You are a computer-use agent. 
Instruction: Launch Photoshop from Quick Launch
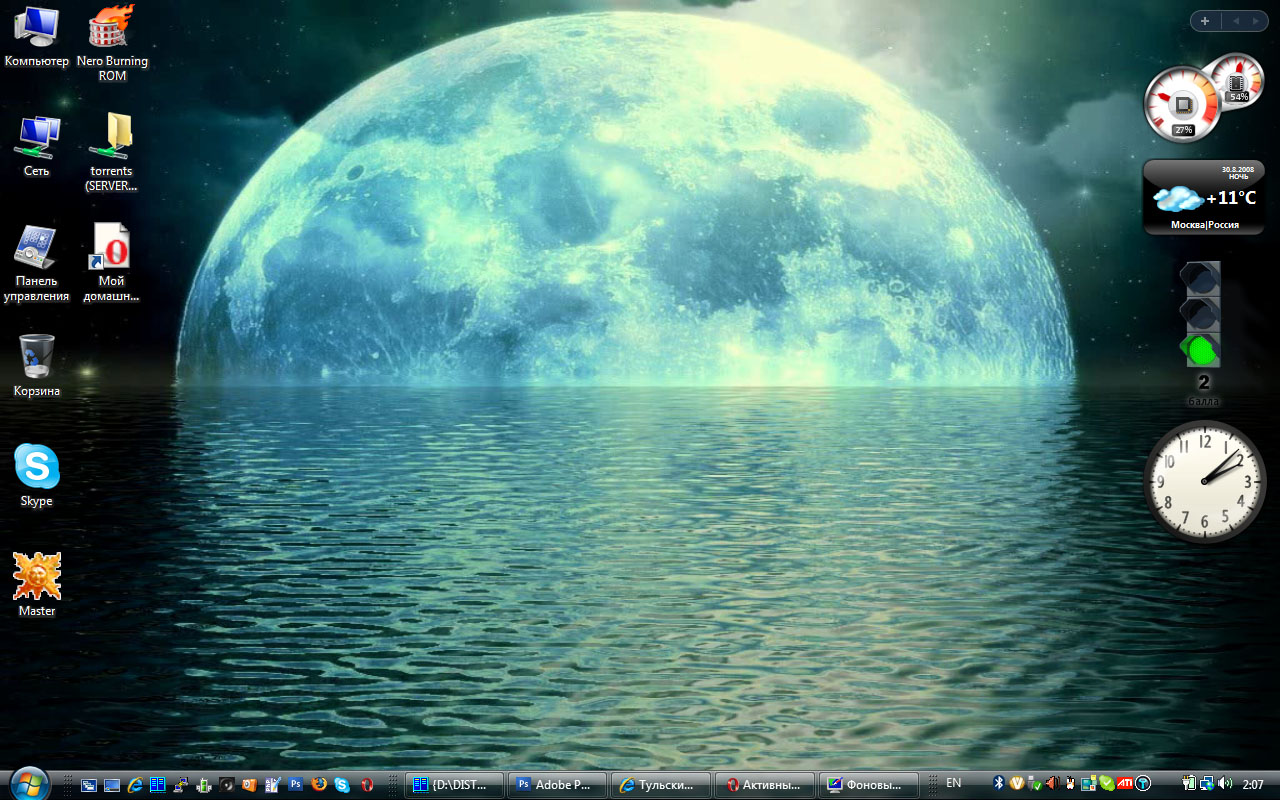click(x=295, y=785)
